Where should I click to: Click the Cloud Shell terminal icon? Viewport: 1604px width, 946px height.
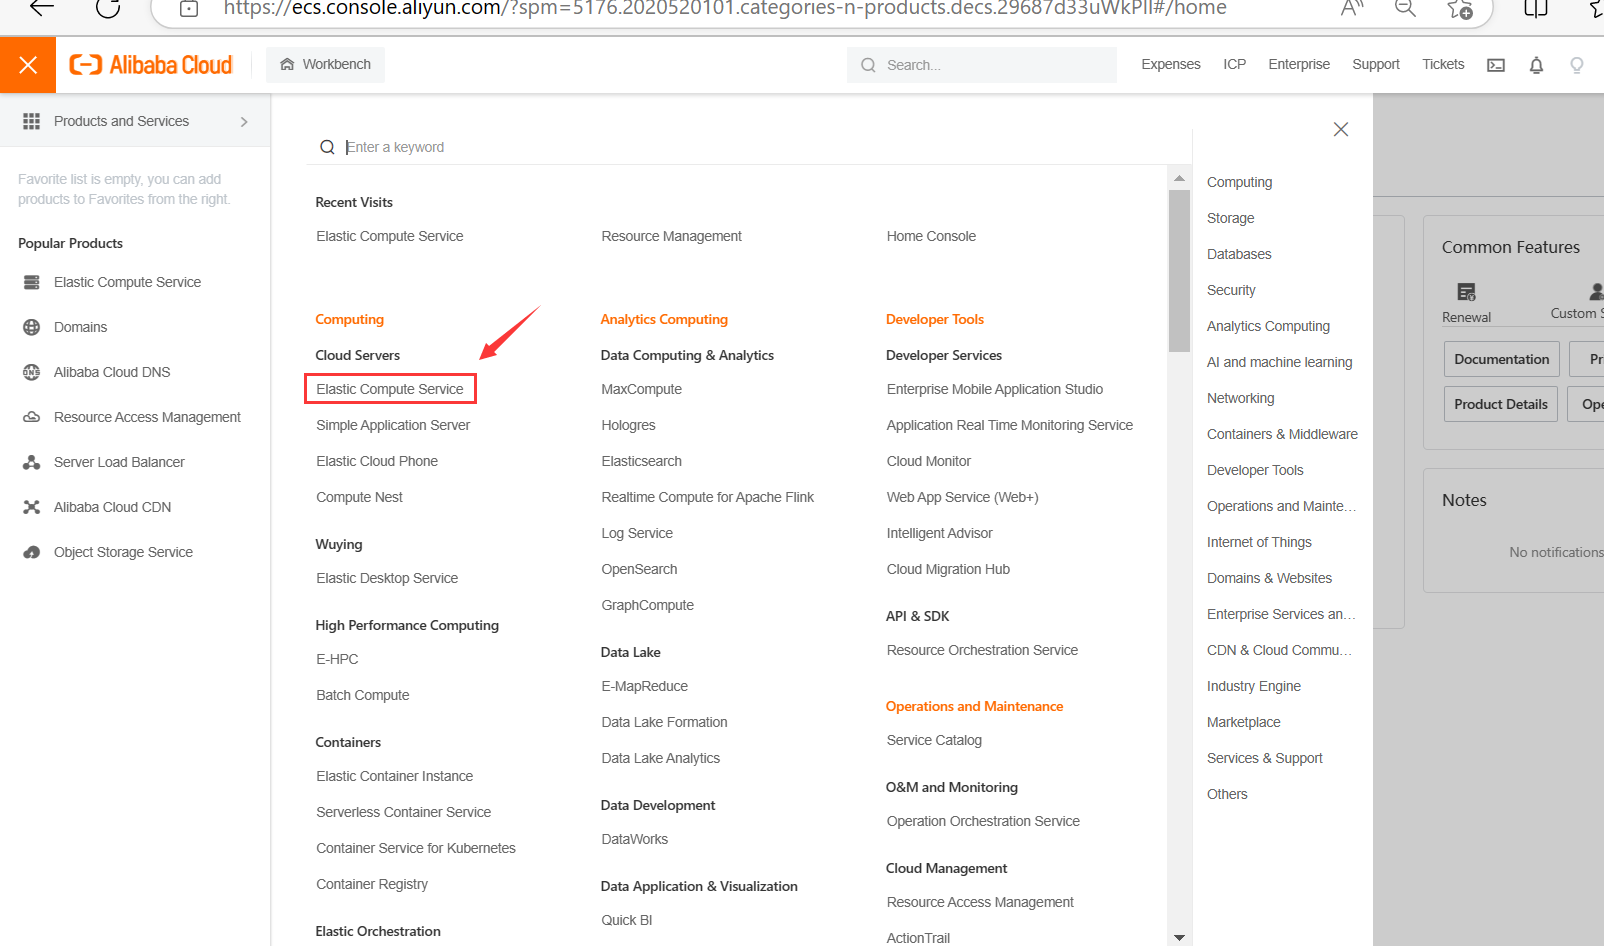coord(1496,65)
